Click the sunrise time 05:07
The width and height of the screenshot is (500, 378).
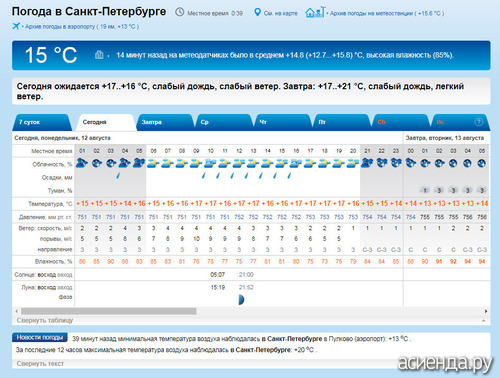[217, 275]
